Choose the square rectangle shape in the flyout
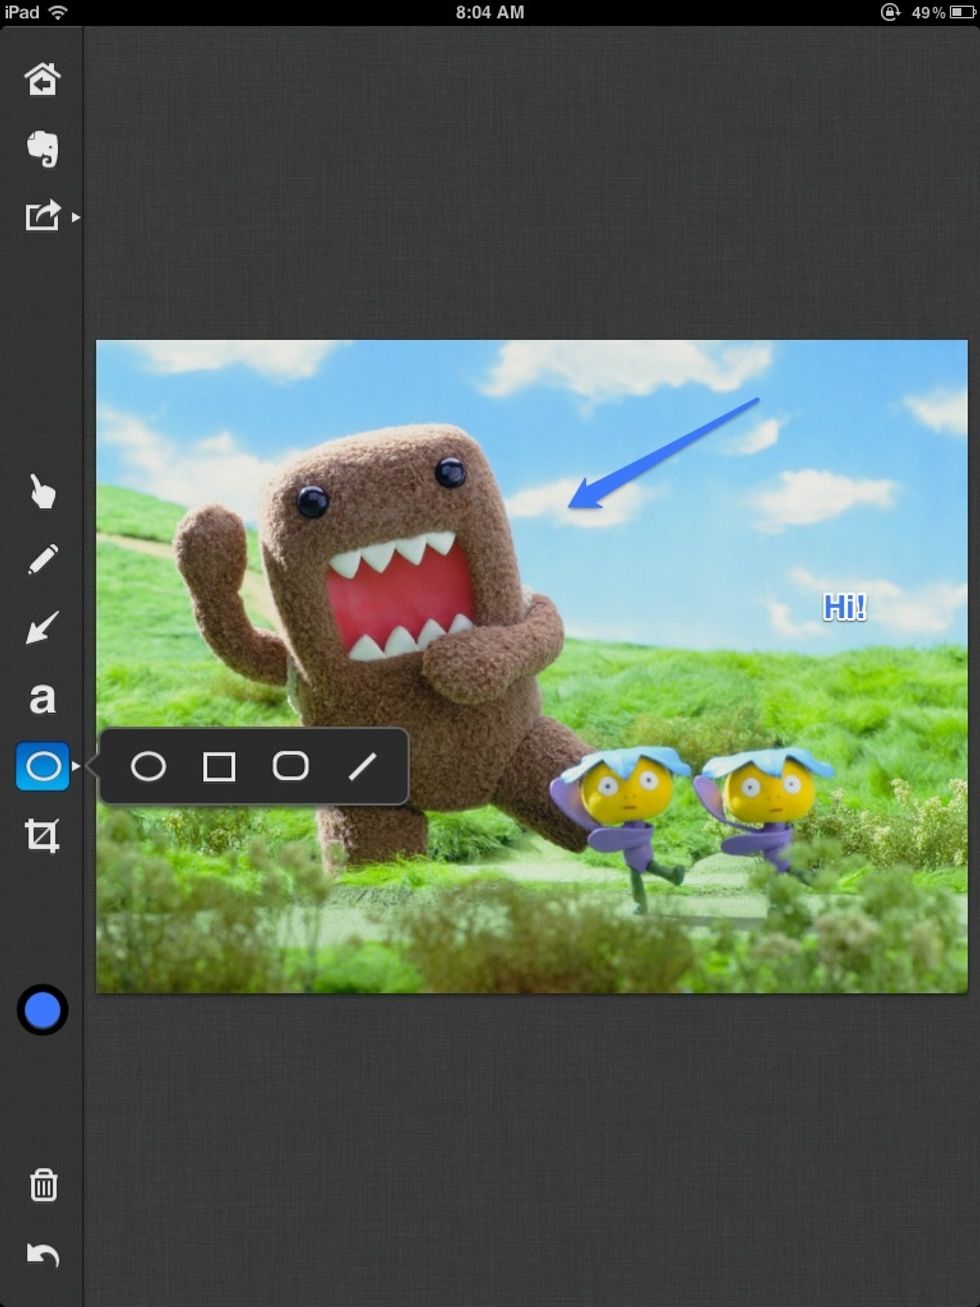The height and width of the screenshot is (1307, 980). point(219,767)
